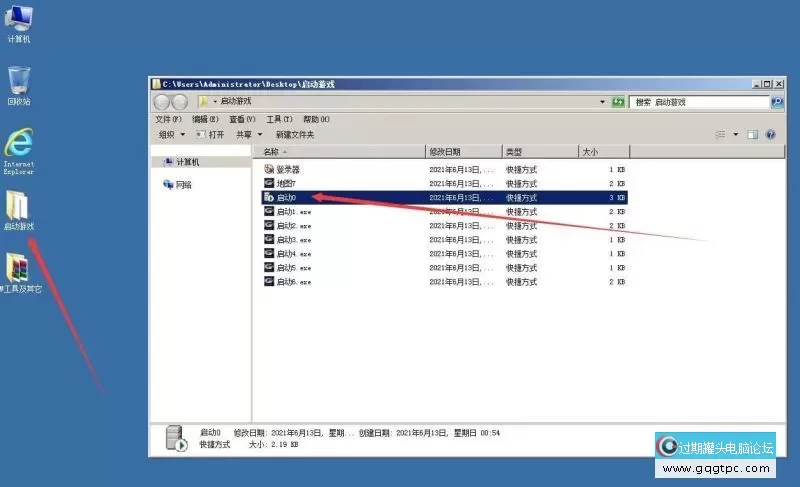Click the search magnifier icon
This screenshot has height=487, width=800.
tap(777, 102)
